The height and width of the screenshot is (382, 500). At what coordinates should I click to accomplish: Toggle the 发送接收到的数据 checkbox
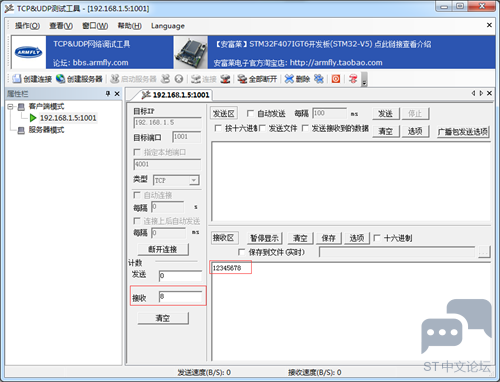pyautogui.click(x=305, y=128)
